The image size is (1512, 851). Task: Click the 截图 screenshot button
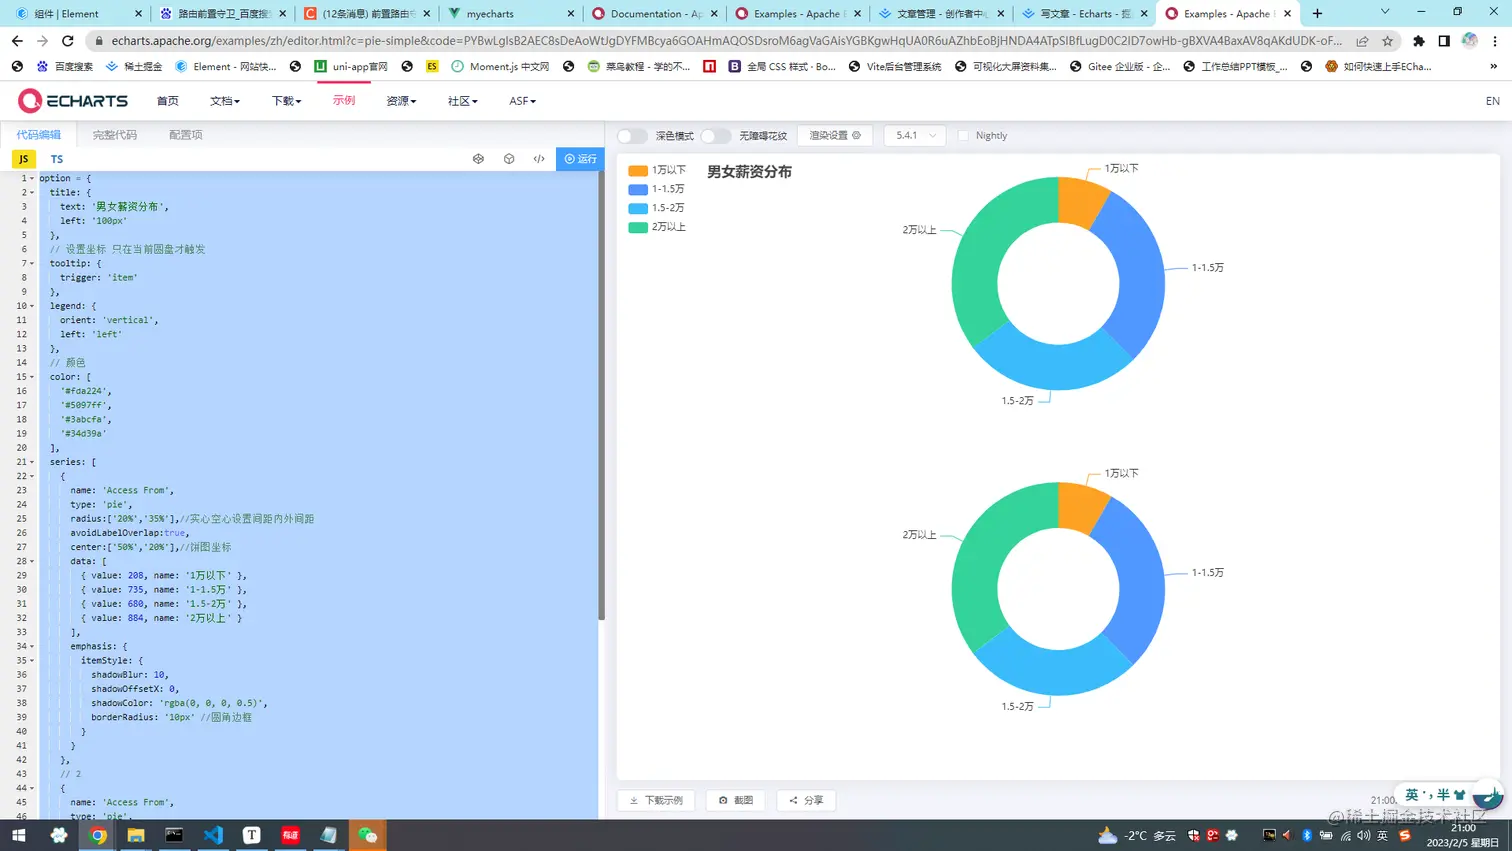coord(736,800)
